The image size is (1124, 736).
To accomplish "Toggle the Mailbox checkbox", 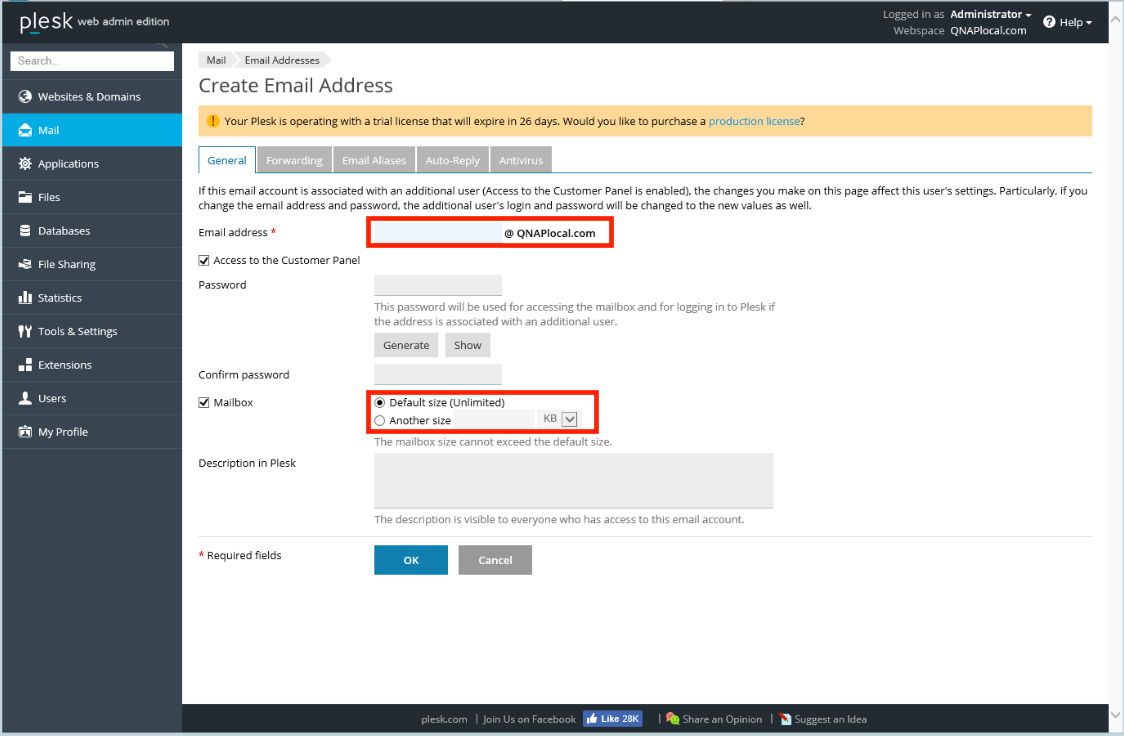I will pos(204,402).
